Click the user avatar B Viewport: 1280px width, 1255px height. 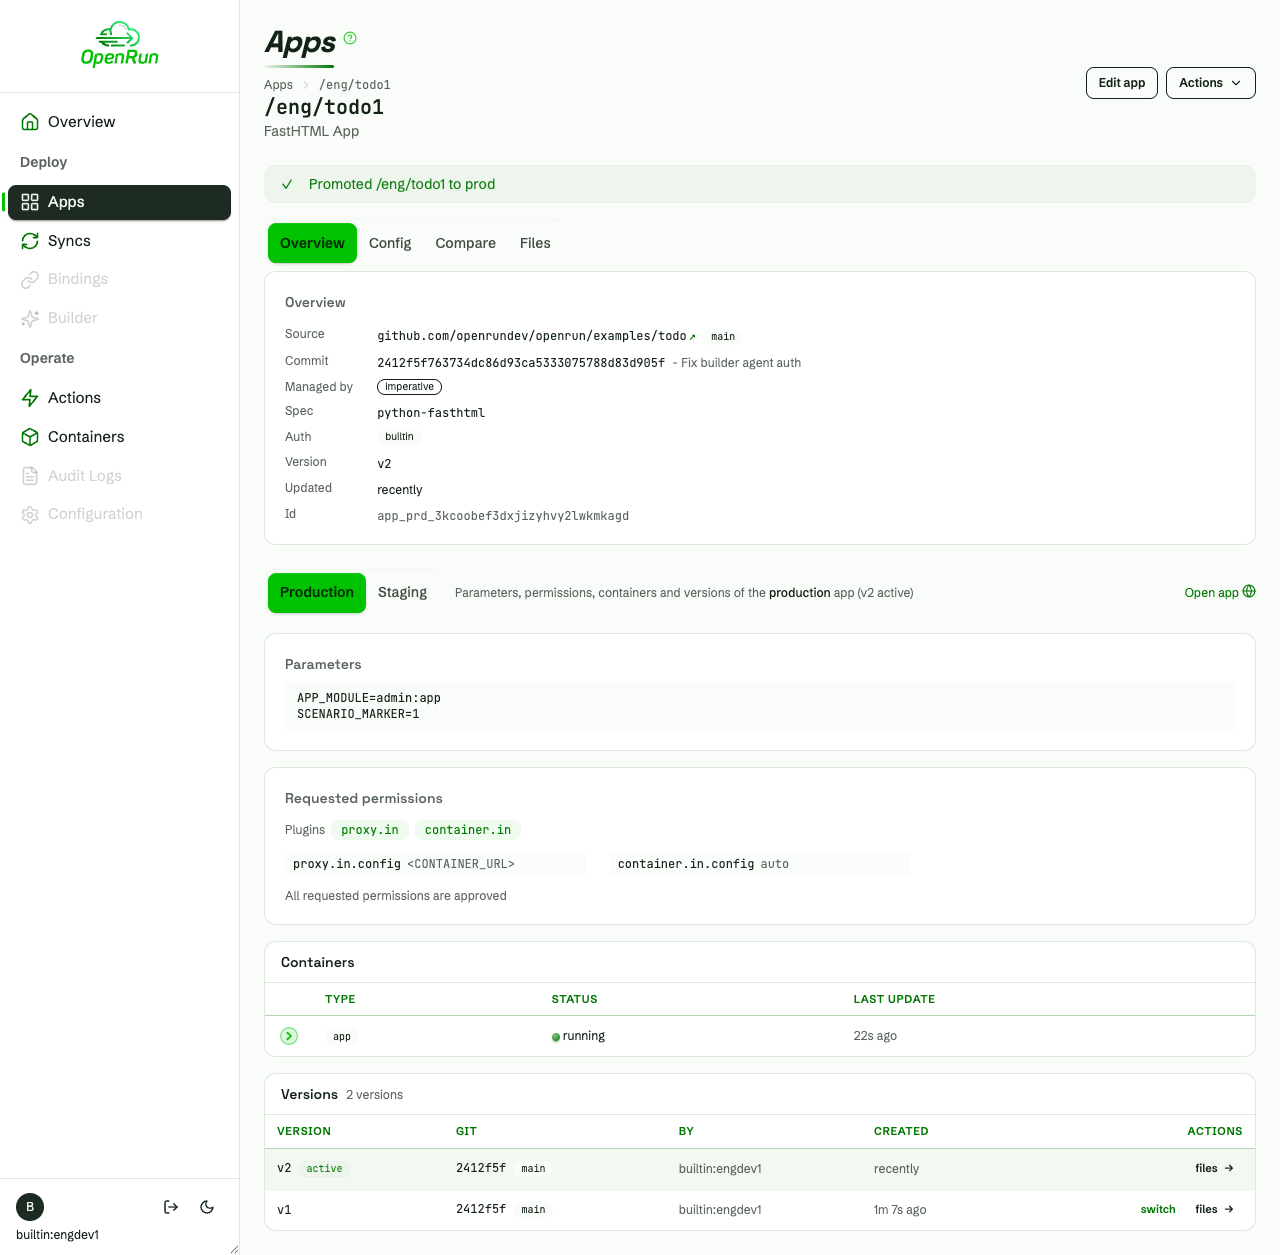[30, 1207]
